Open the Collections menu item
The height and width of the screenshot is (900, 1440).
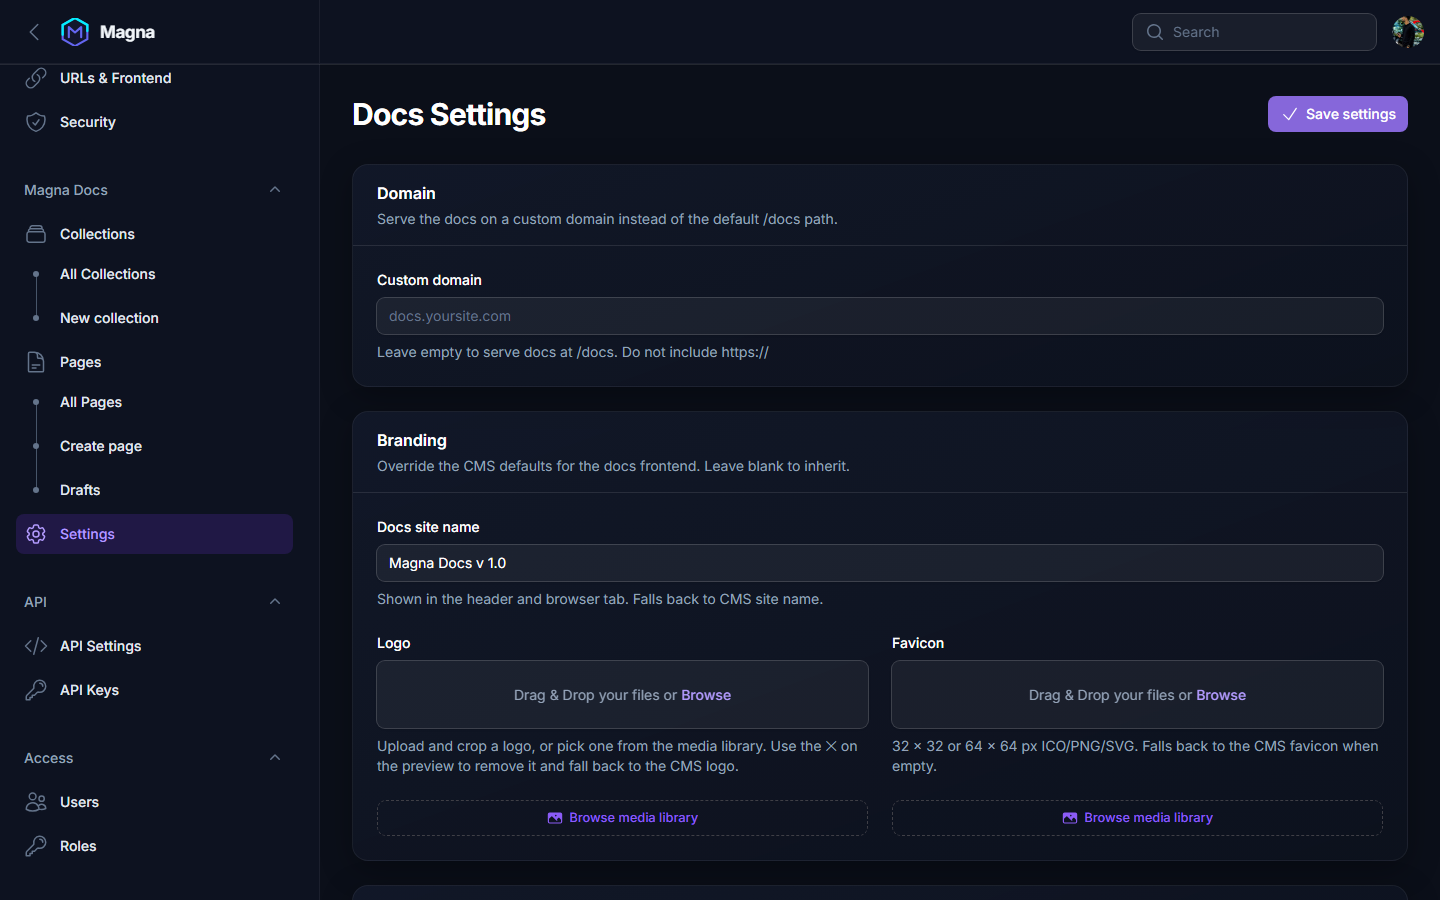(154, 234)
